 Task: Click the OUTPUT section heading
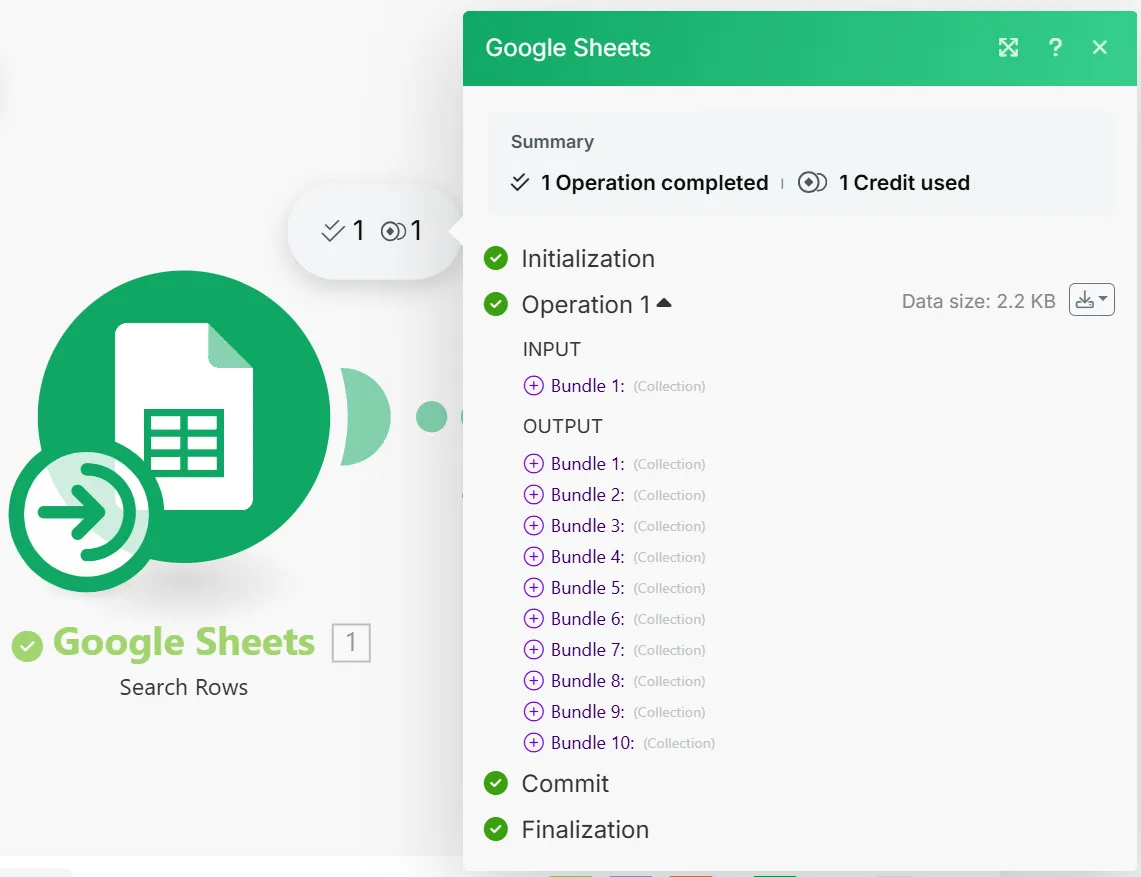pyautogui.click(x=562, y=426)
